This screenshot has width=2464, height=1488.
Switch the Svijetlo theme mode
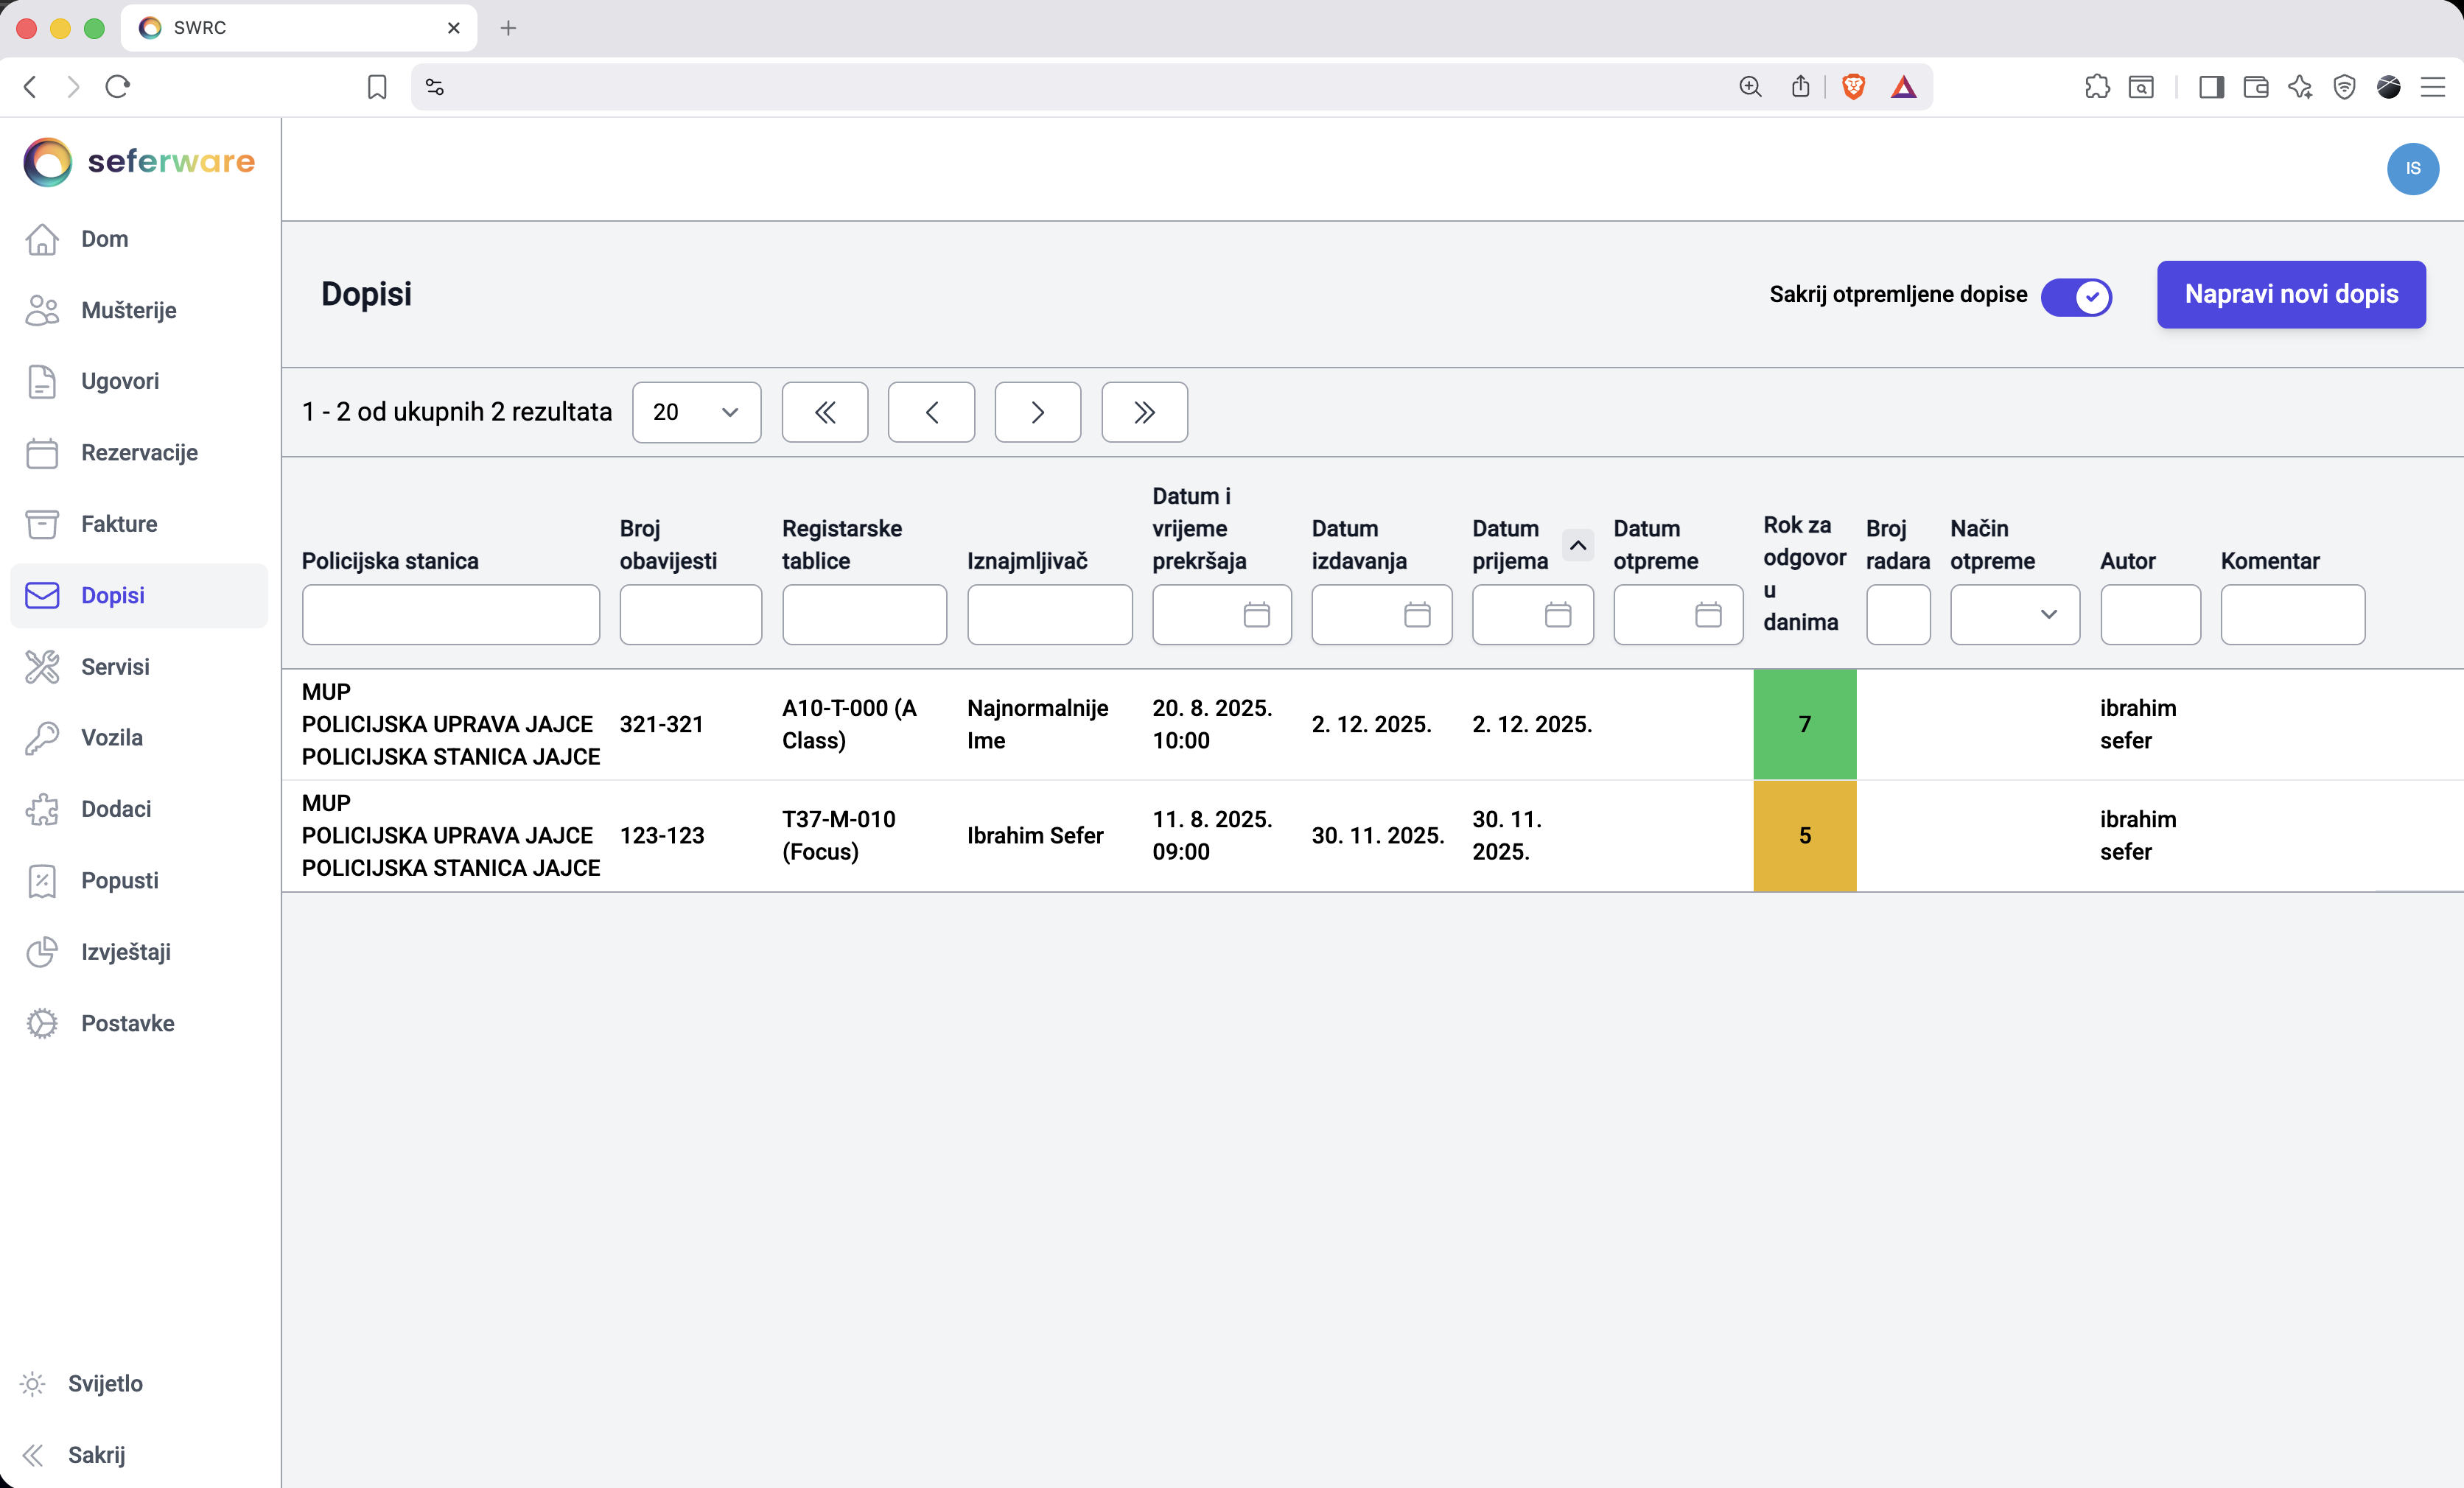tap(104, 1383)
